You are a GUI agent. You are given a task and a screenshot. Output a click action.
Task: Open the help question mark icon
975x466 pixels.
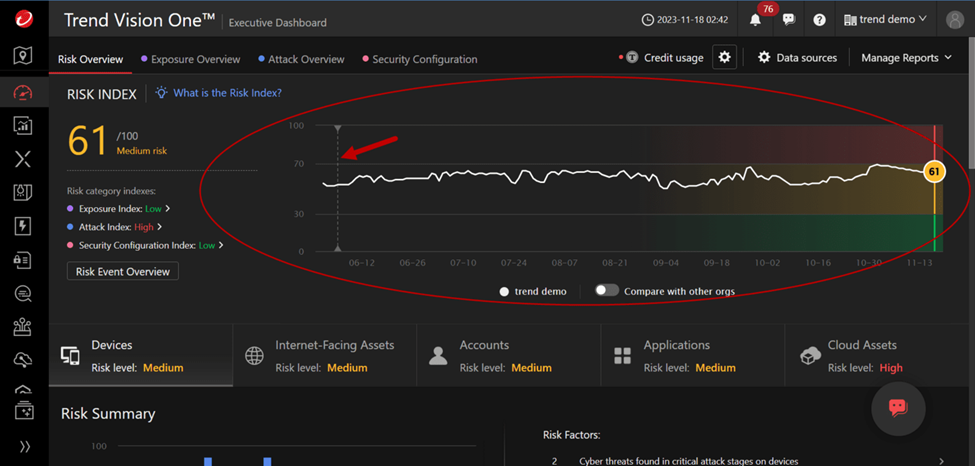[x=820, y=19]
